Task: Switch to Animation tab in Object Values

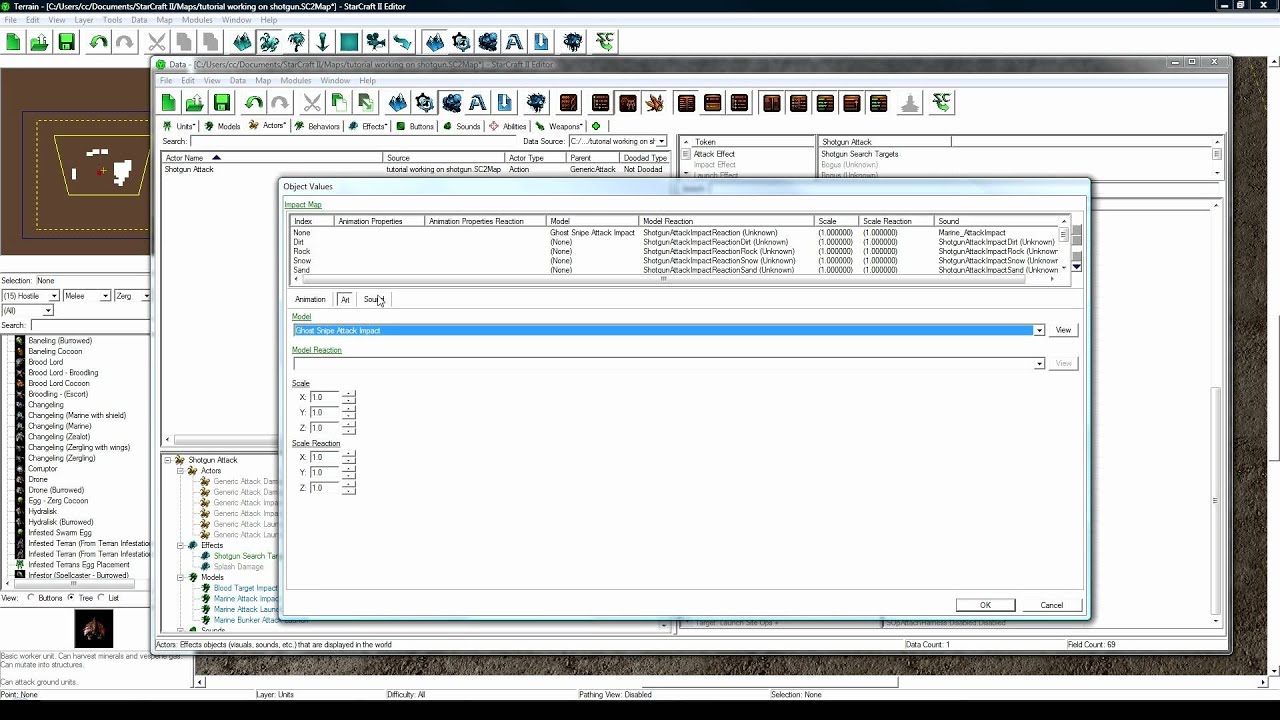Action: tap(310, 299)
